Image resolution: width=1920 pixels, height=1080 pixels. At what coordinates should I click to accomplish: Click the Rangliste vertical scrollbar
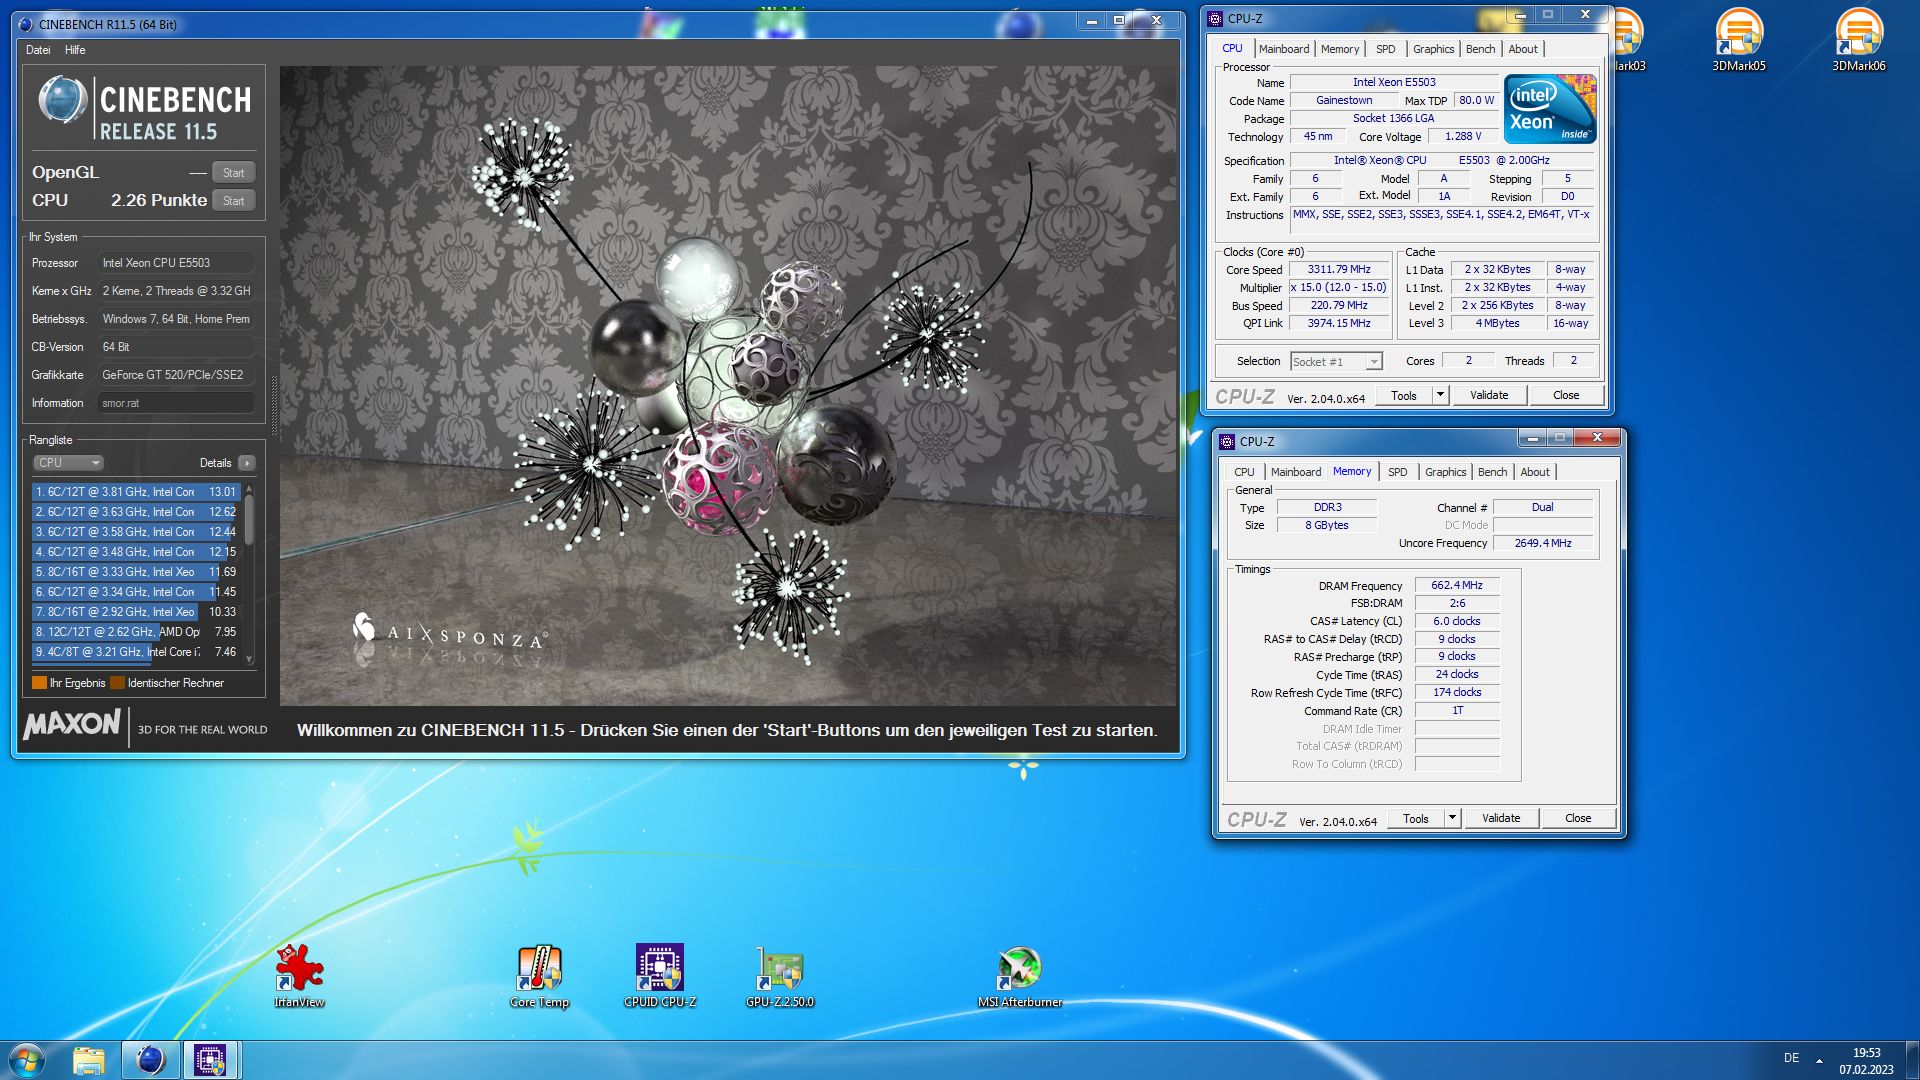tap(249, 574)
